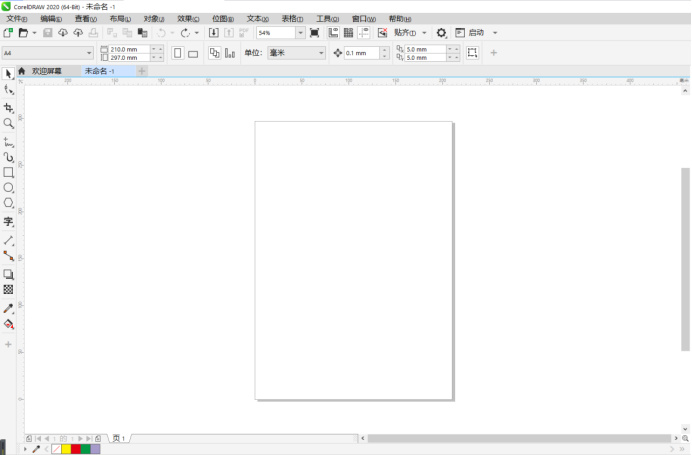Screen dimensions: 692x455
Task: Expand the document palette flyout arrow
Action: [x=25, y=449]
